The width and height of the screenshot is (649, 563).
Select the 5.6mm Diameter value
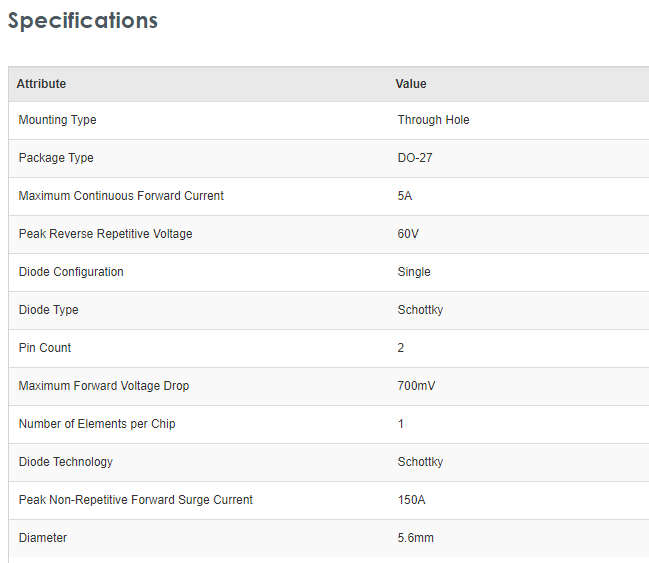click(416, 538)
